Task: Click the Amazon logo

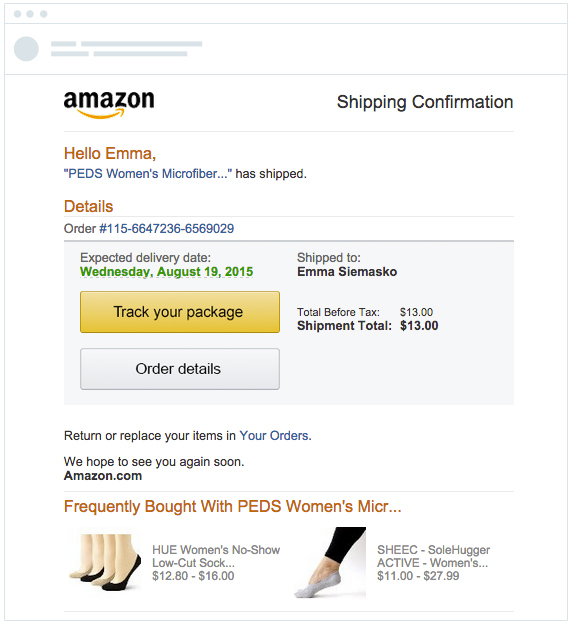Action: 109,104
